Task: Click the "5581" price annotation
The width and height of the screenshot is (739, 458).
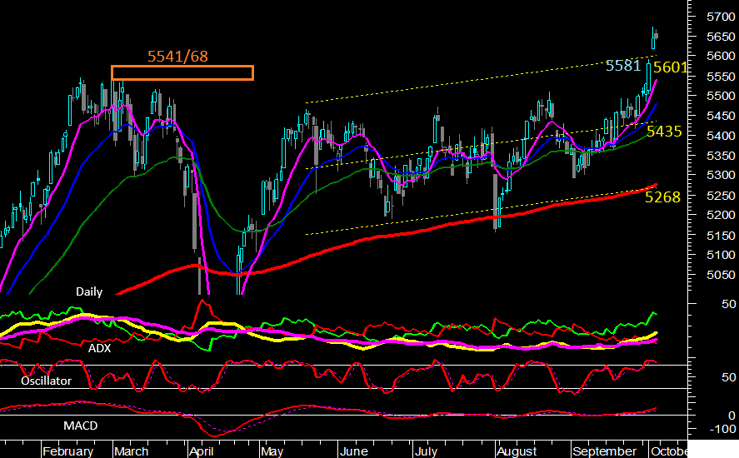Action: click(x=623, y=67)
